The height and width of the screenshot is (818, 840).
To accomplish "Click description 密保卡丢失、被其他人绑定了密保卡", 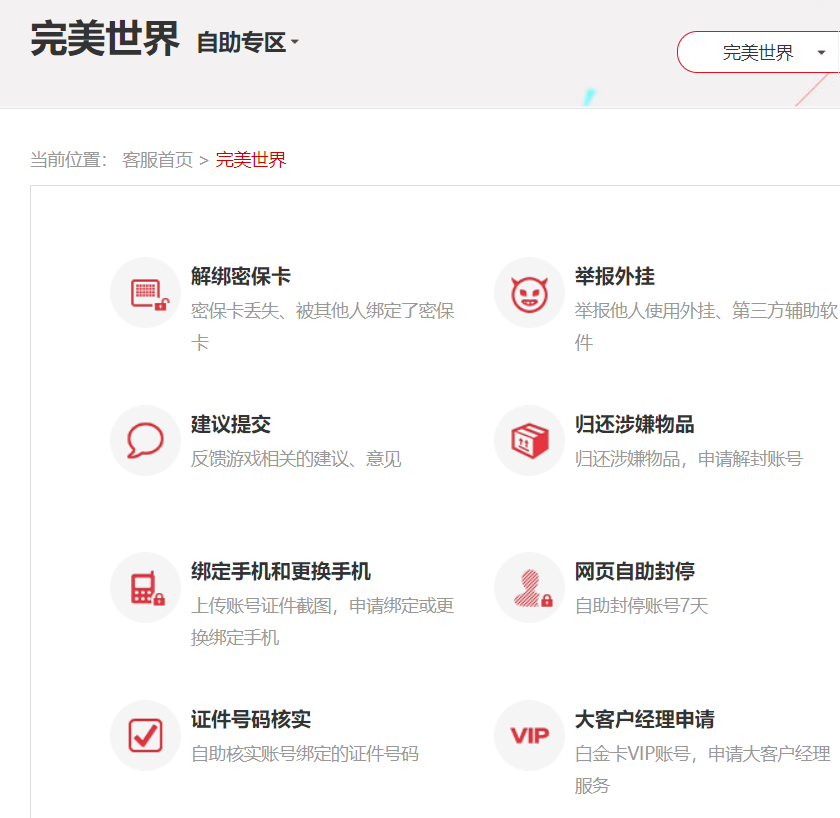I will pos(322,326).
